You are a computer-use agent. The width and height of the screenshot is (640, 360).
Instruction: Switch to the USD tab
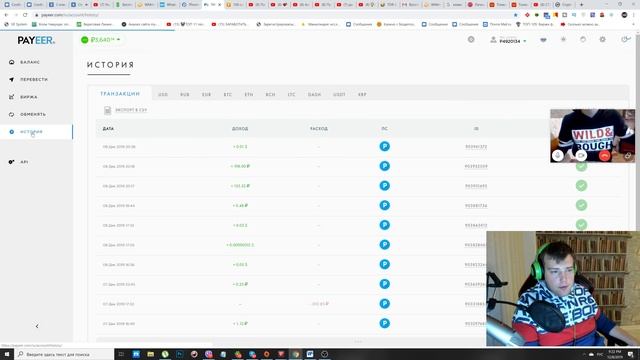coord(163,95)
